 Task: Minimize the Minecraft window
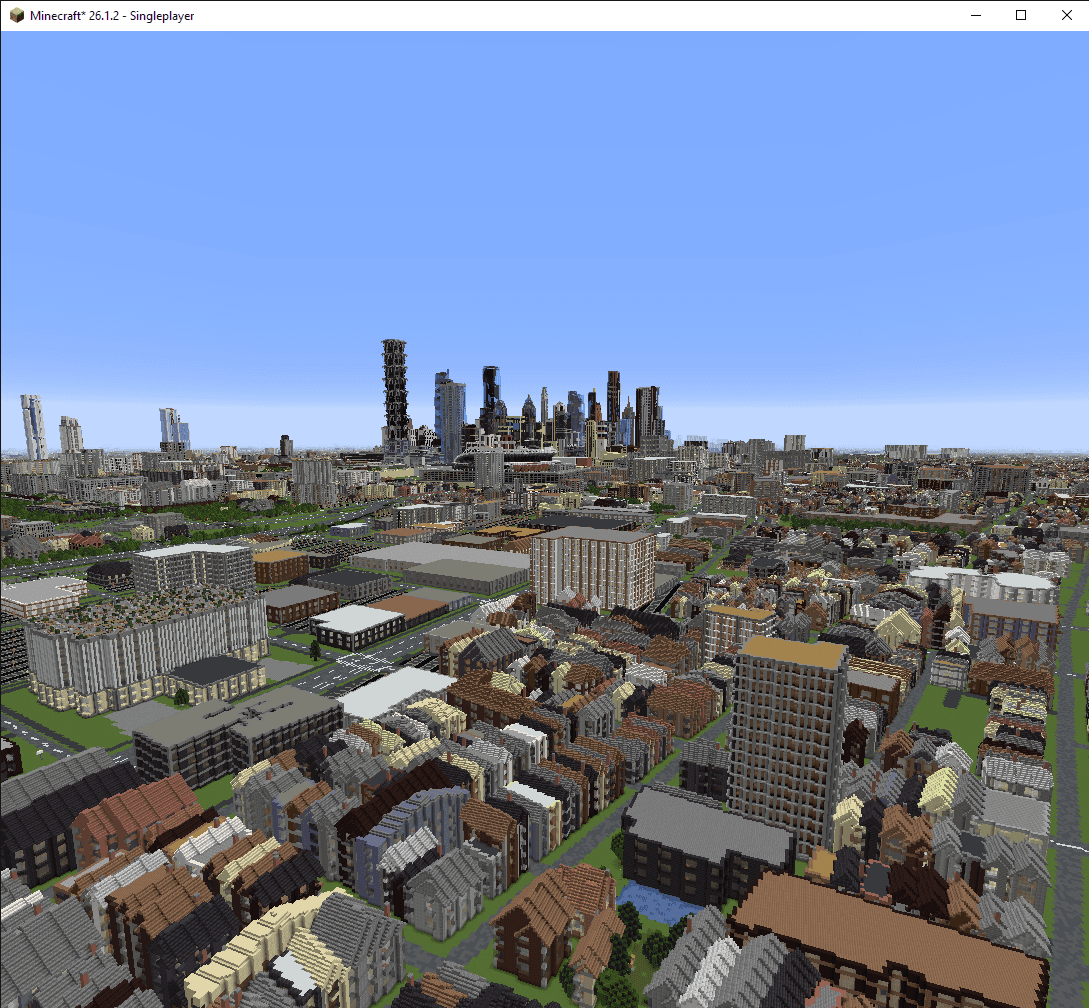(976, 15)
